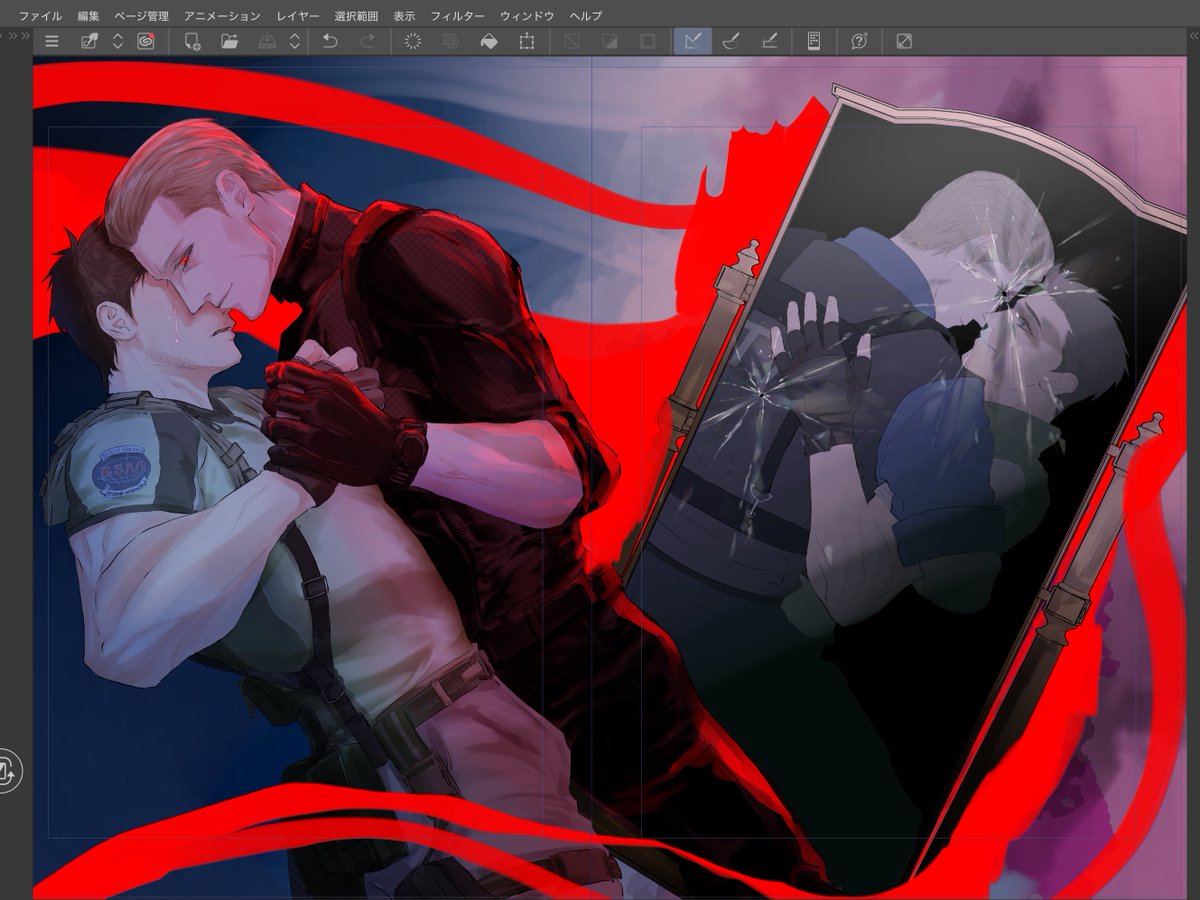Open the 編集 menu
Screen dimensions: 1200x900
[88, 16]
